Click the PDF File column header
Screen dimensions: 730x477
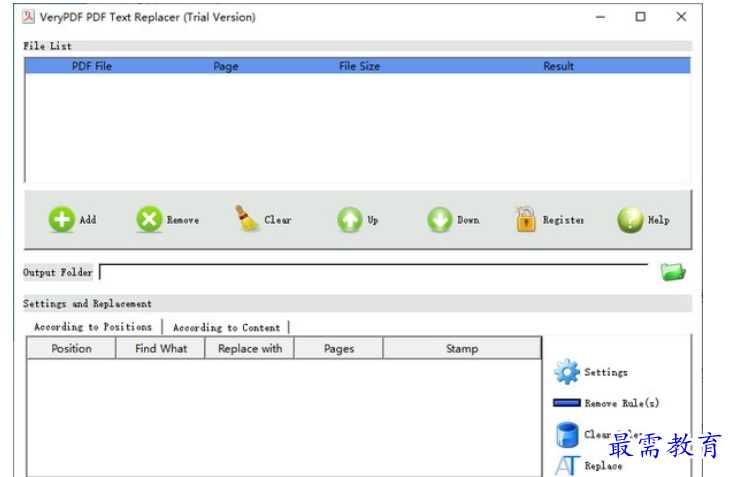92,66
